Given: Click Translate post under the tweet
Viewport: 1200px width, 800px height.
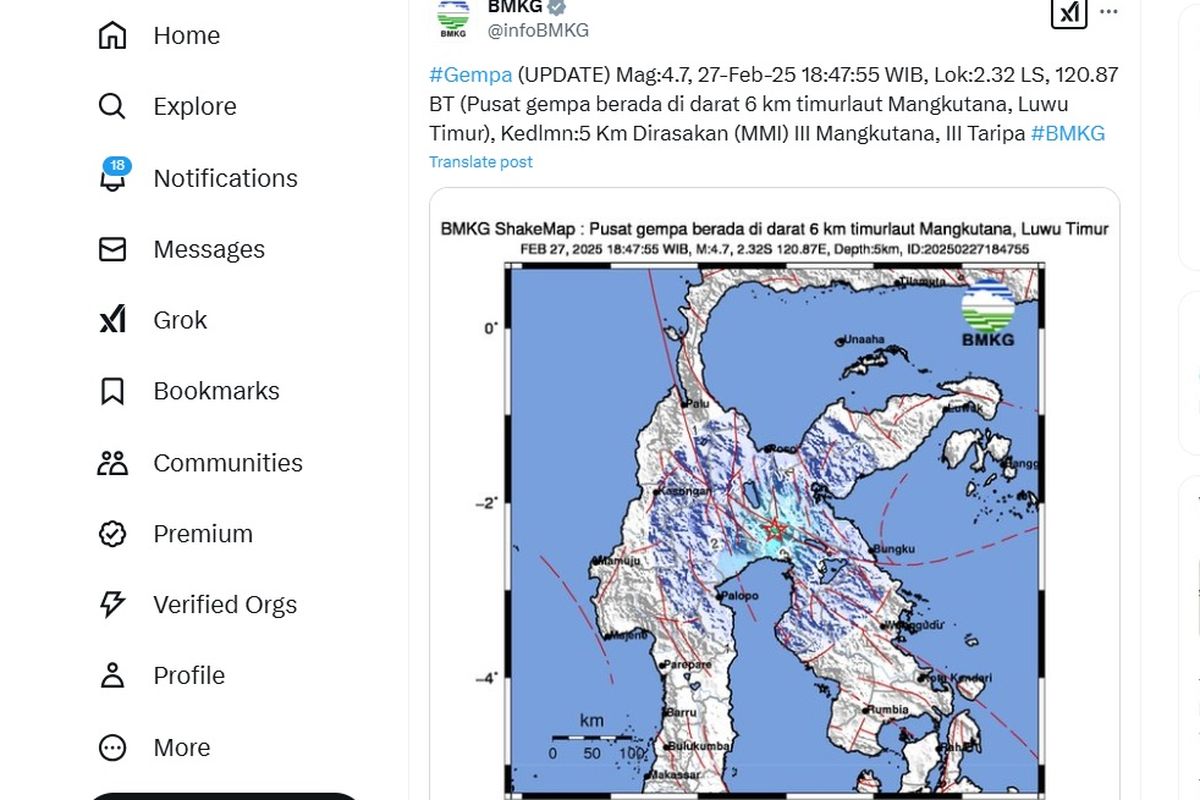Looking at the screenshot, I should [480, 161].
